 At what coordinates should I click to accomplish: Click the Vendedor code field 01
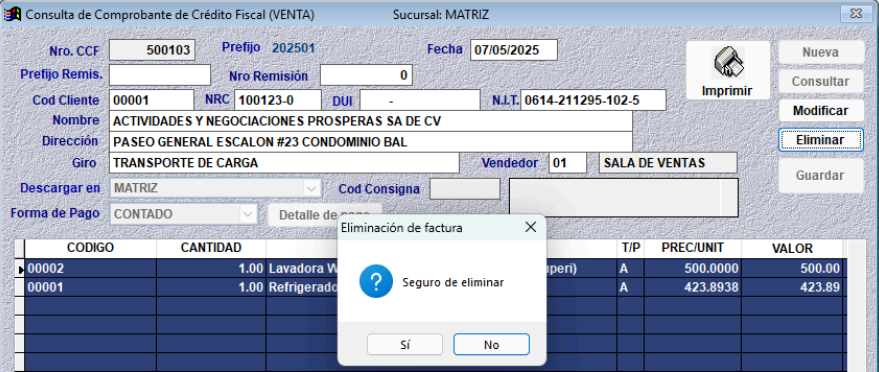[567, 163]
